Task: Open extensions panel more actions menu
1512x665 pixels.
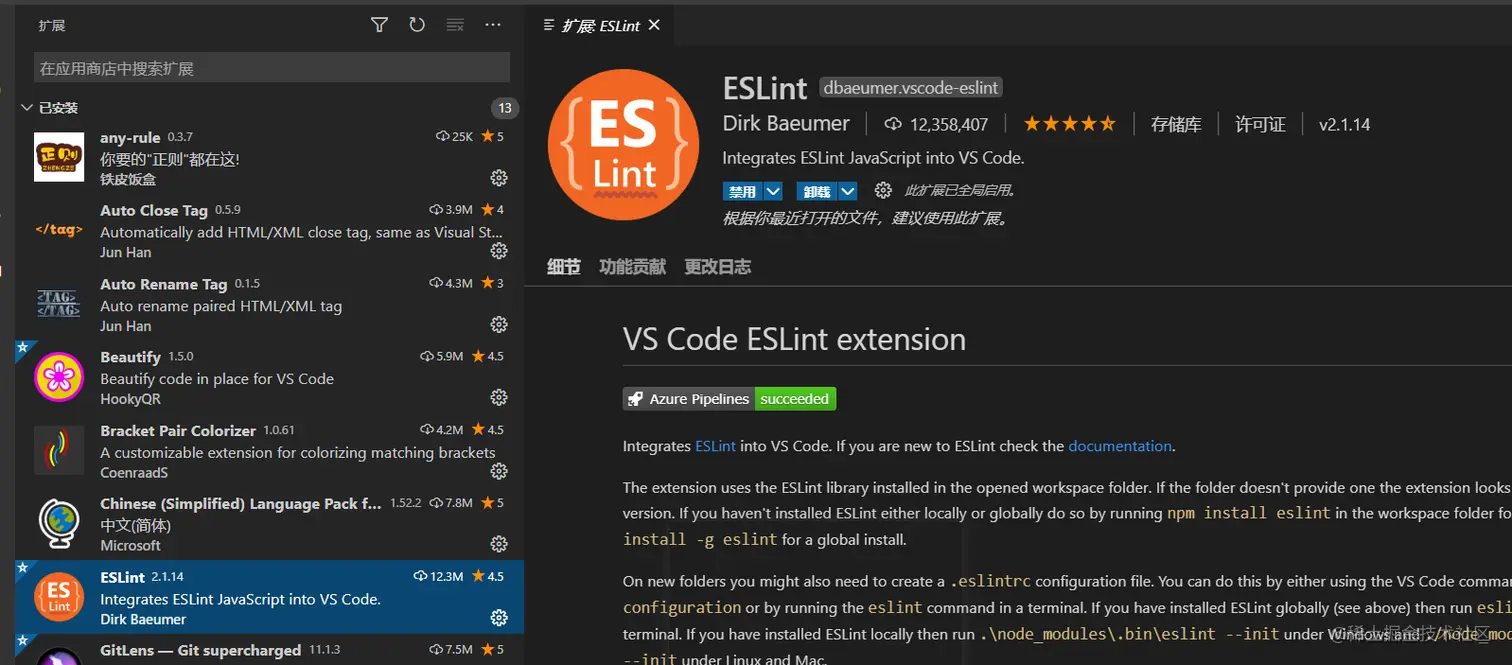Action: [x=493, y=25]
